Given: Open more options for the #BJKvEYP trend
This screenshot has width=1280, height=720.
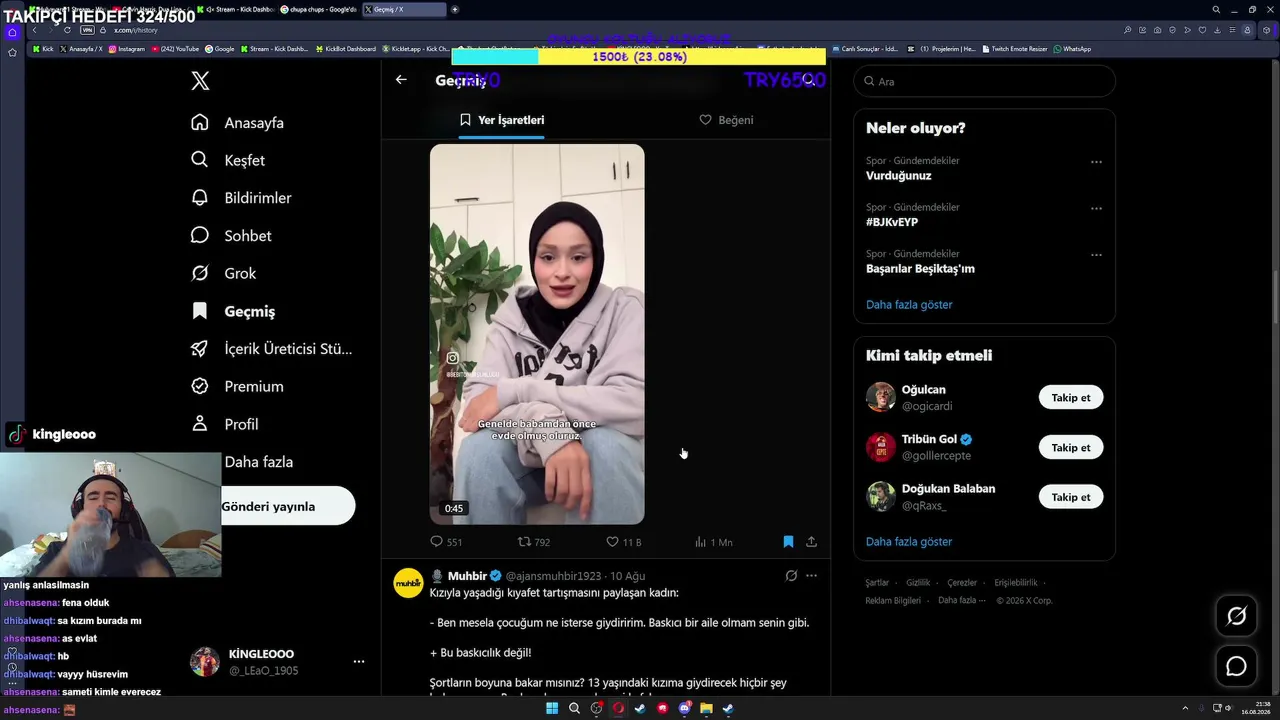Looking at the screenshot, I should pos(1096,209).
